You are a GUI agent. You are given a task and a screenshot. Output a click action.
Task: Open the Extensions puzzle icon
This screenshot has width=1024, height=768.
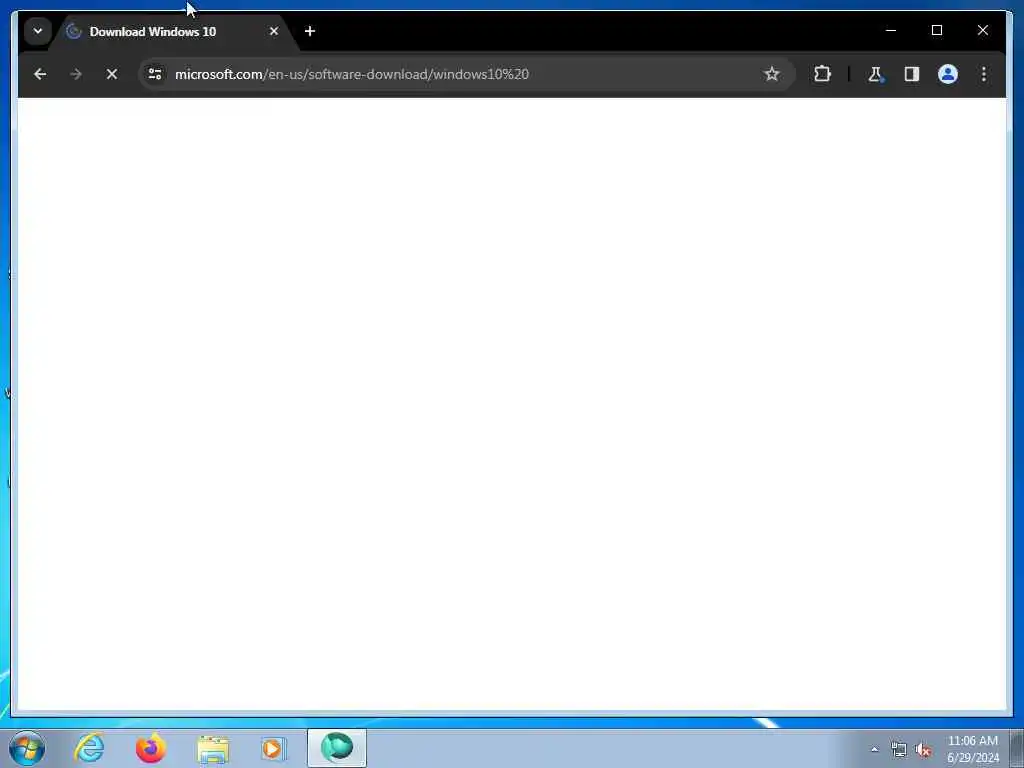coord(822,74)
